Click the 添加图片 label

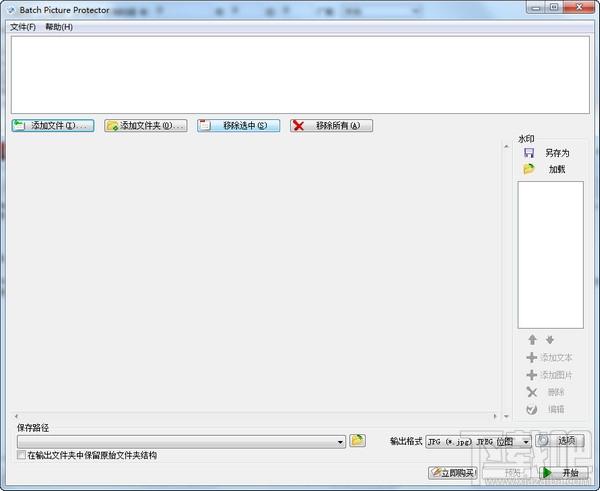tap(556, 375)
